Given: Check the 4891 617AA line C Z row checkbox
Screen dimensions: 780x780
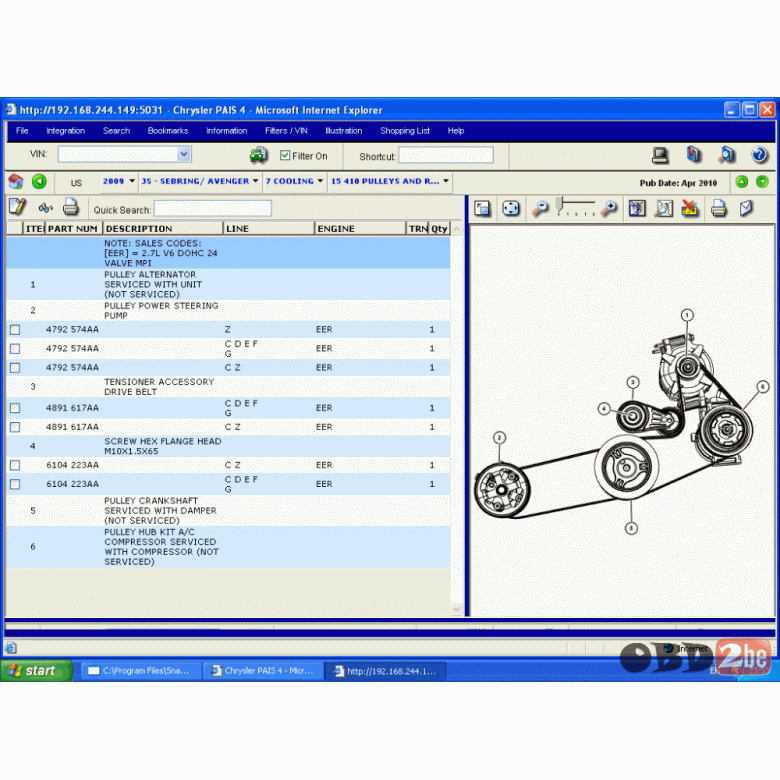Looking at the screenshot, I should pyautogui.click(x=15, y=427).
